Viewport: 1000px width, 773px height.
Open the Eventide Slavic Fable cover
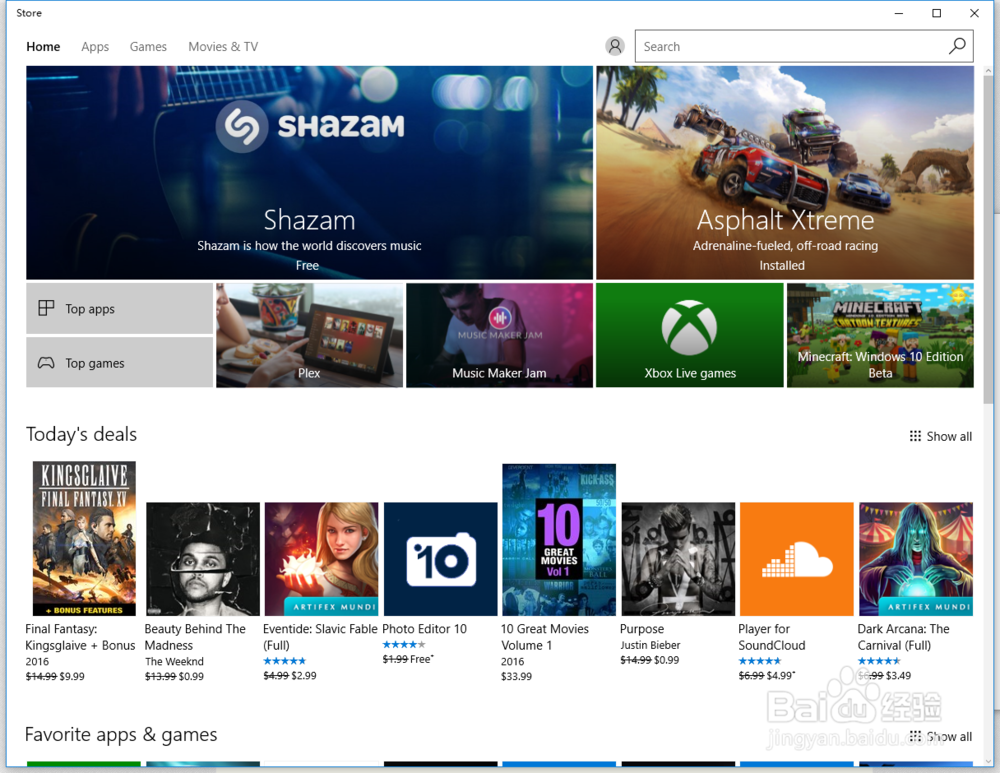coord(321,559)
